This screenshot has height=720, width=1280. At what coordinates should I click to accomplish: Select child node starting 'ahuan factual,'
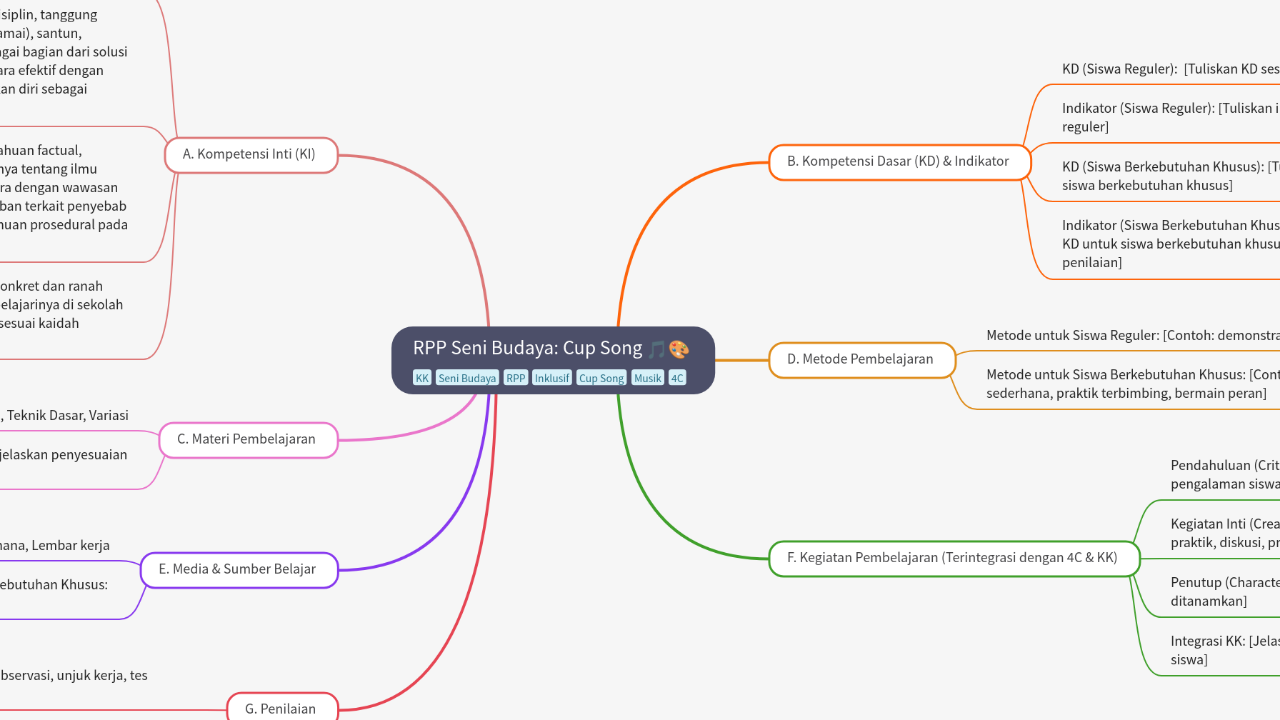(x=64, y=188)
